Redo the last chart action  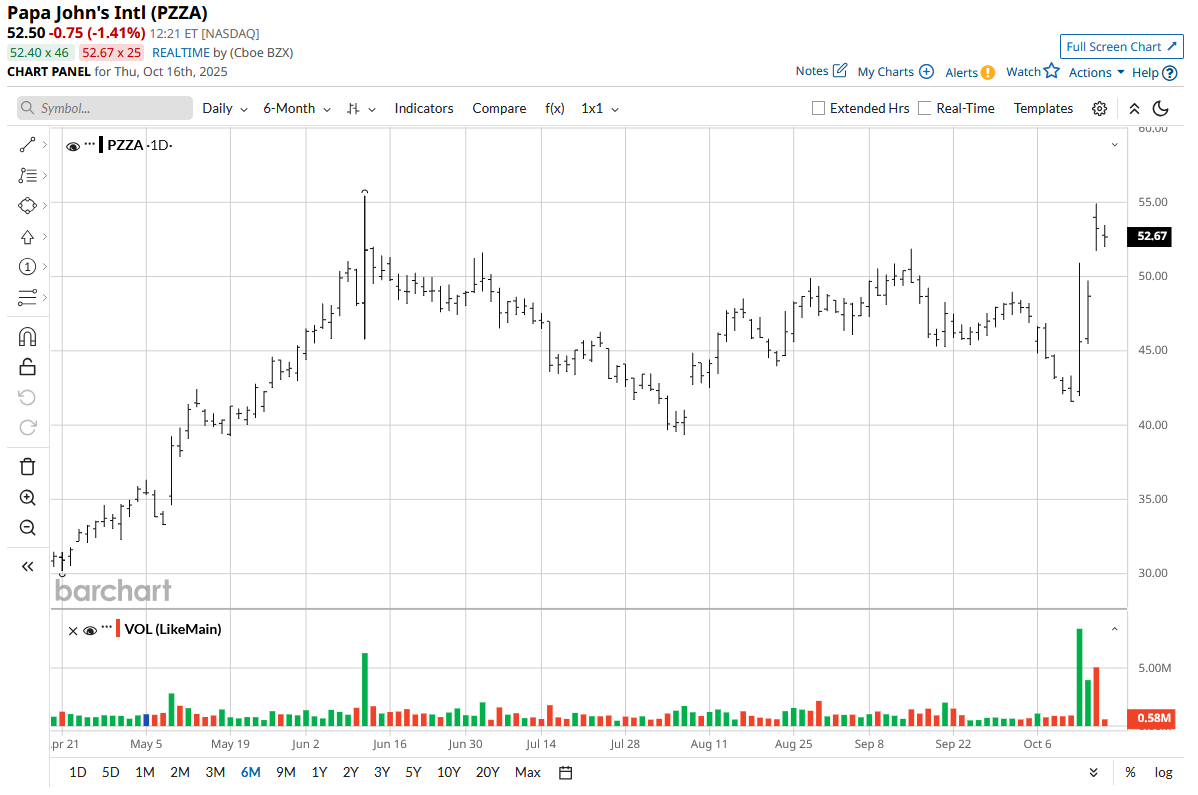(28, 428)
